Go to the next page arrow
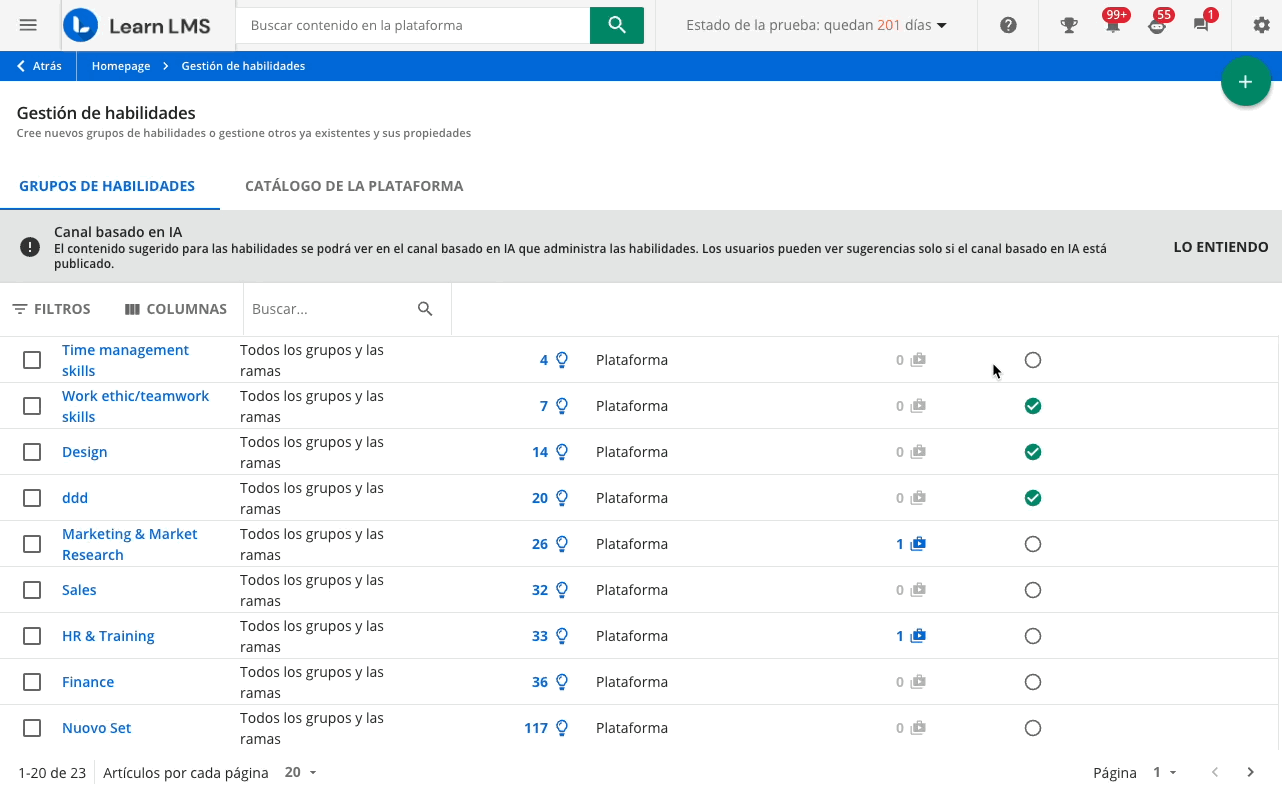The width and height of the screenshot is (1282, 792). [1250, 772]
